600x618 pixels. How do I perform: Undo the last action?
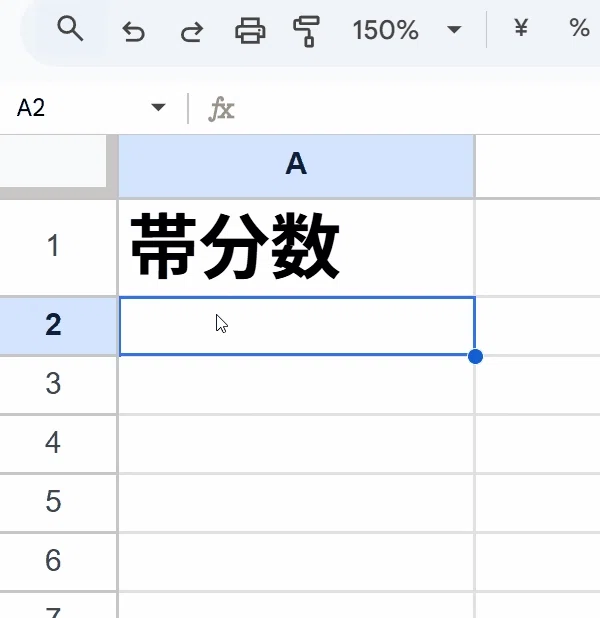pos(133,31)
